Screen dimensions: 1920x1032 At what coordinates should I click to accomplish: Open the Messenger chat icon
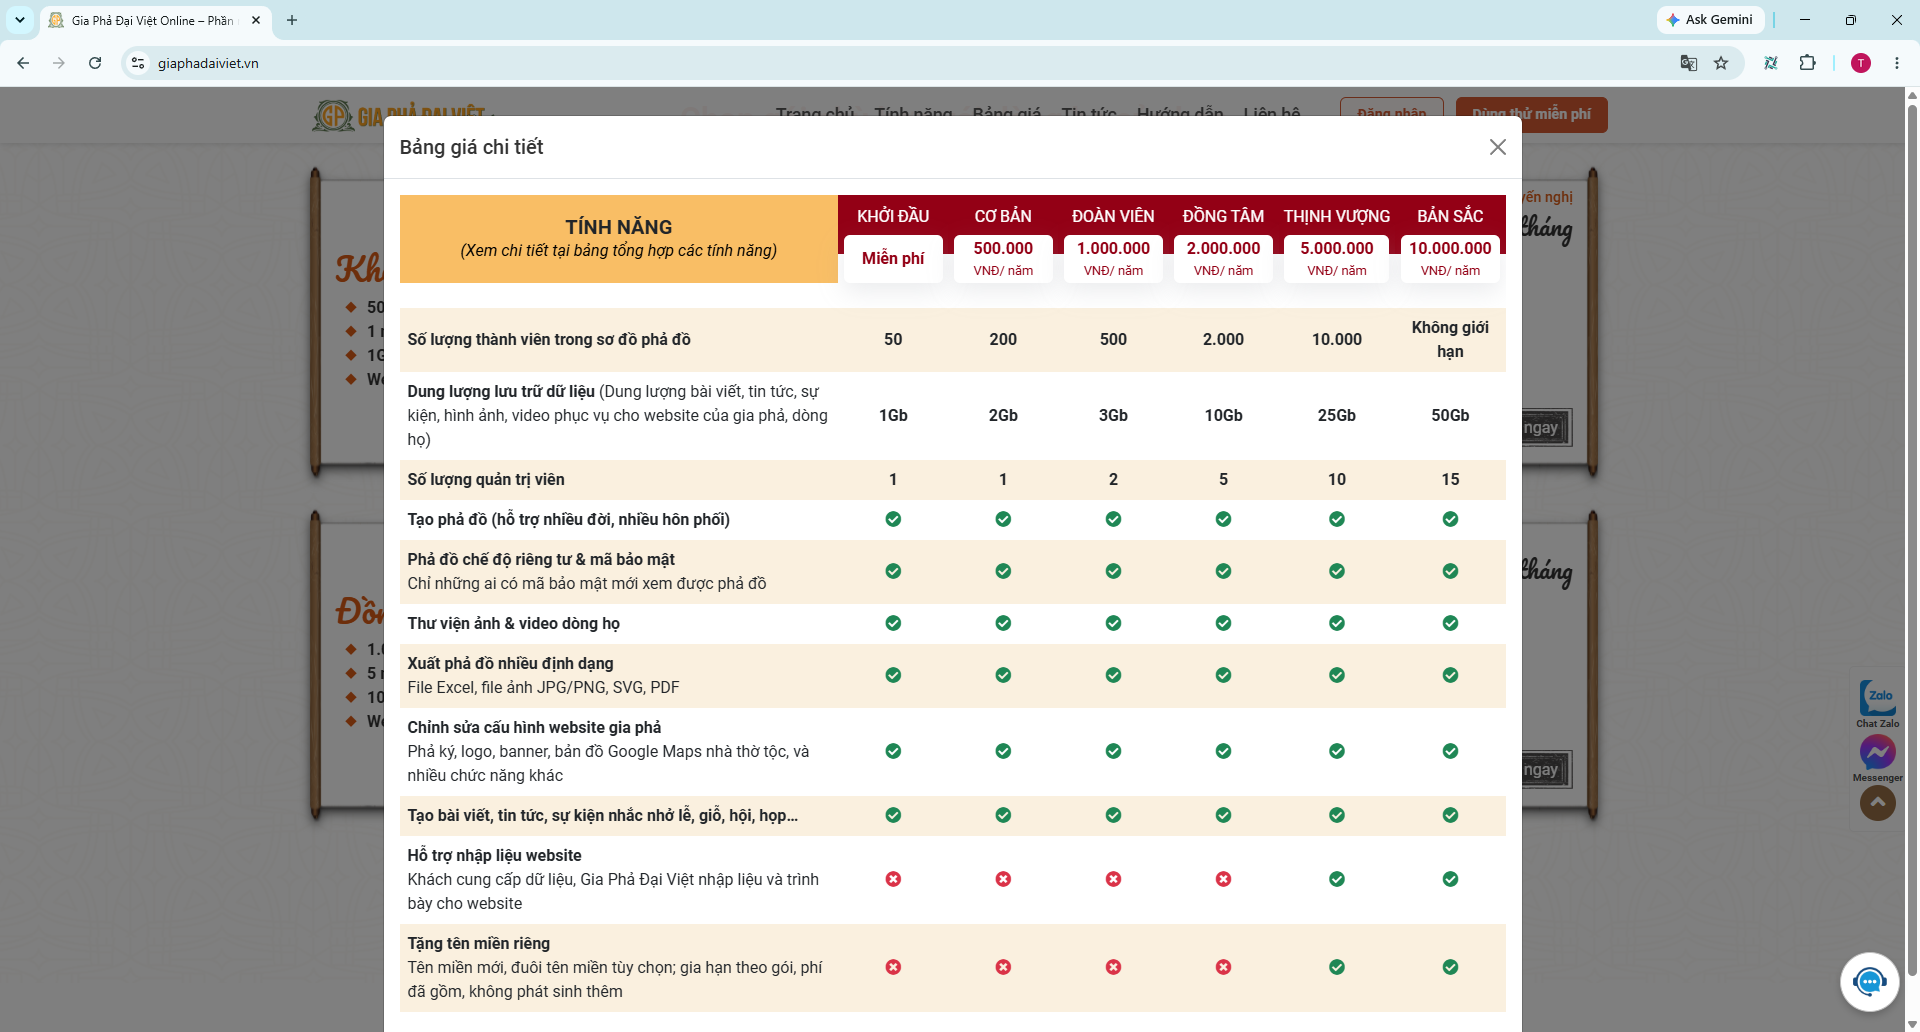[x=1878, y=759]
